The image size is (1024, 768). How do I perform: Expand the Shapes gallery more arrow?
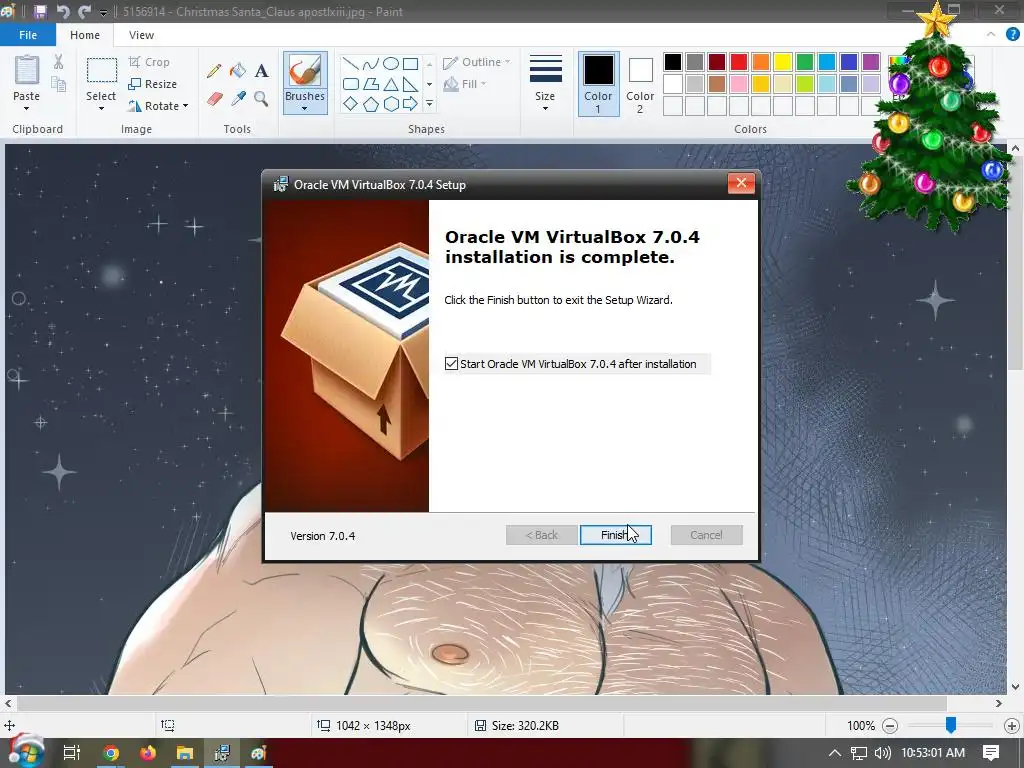point(429,104)
